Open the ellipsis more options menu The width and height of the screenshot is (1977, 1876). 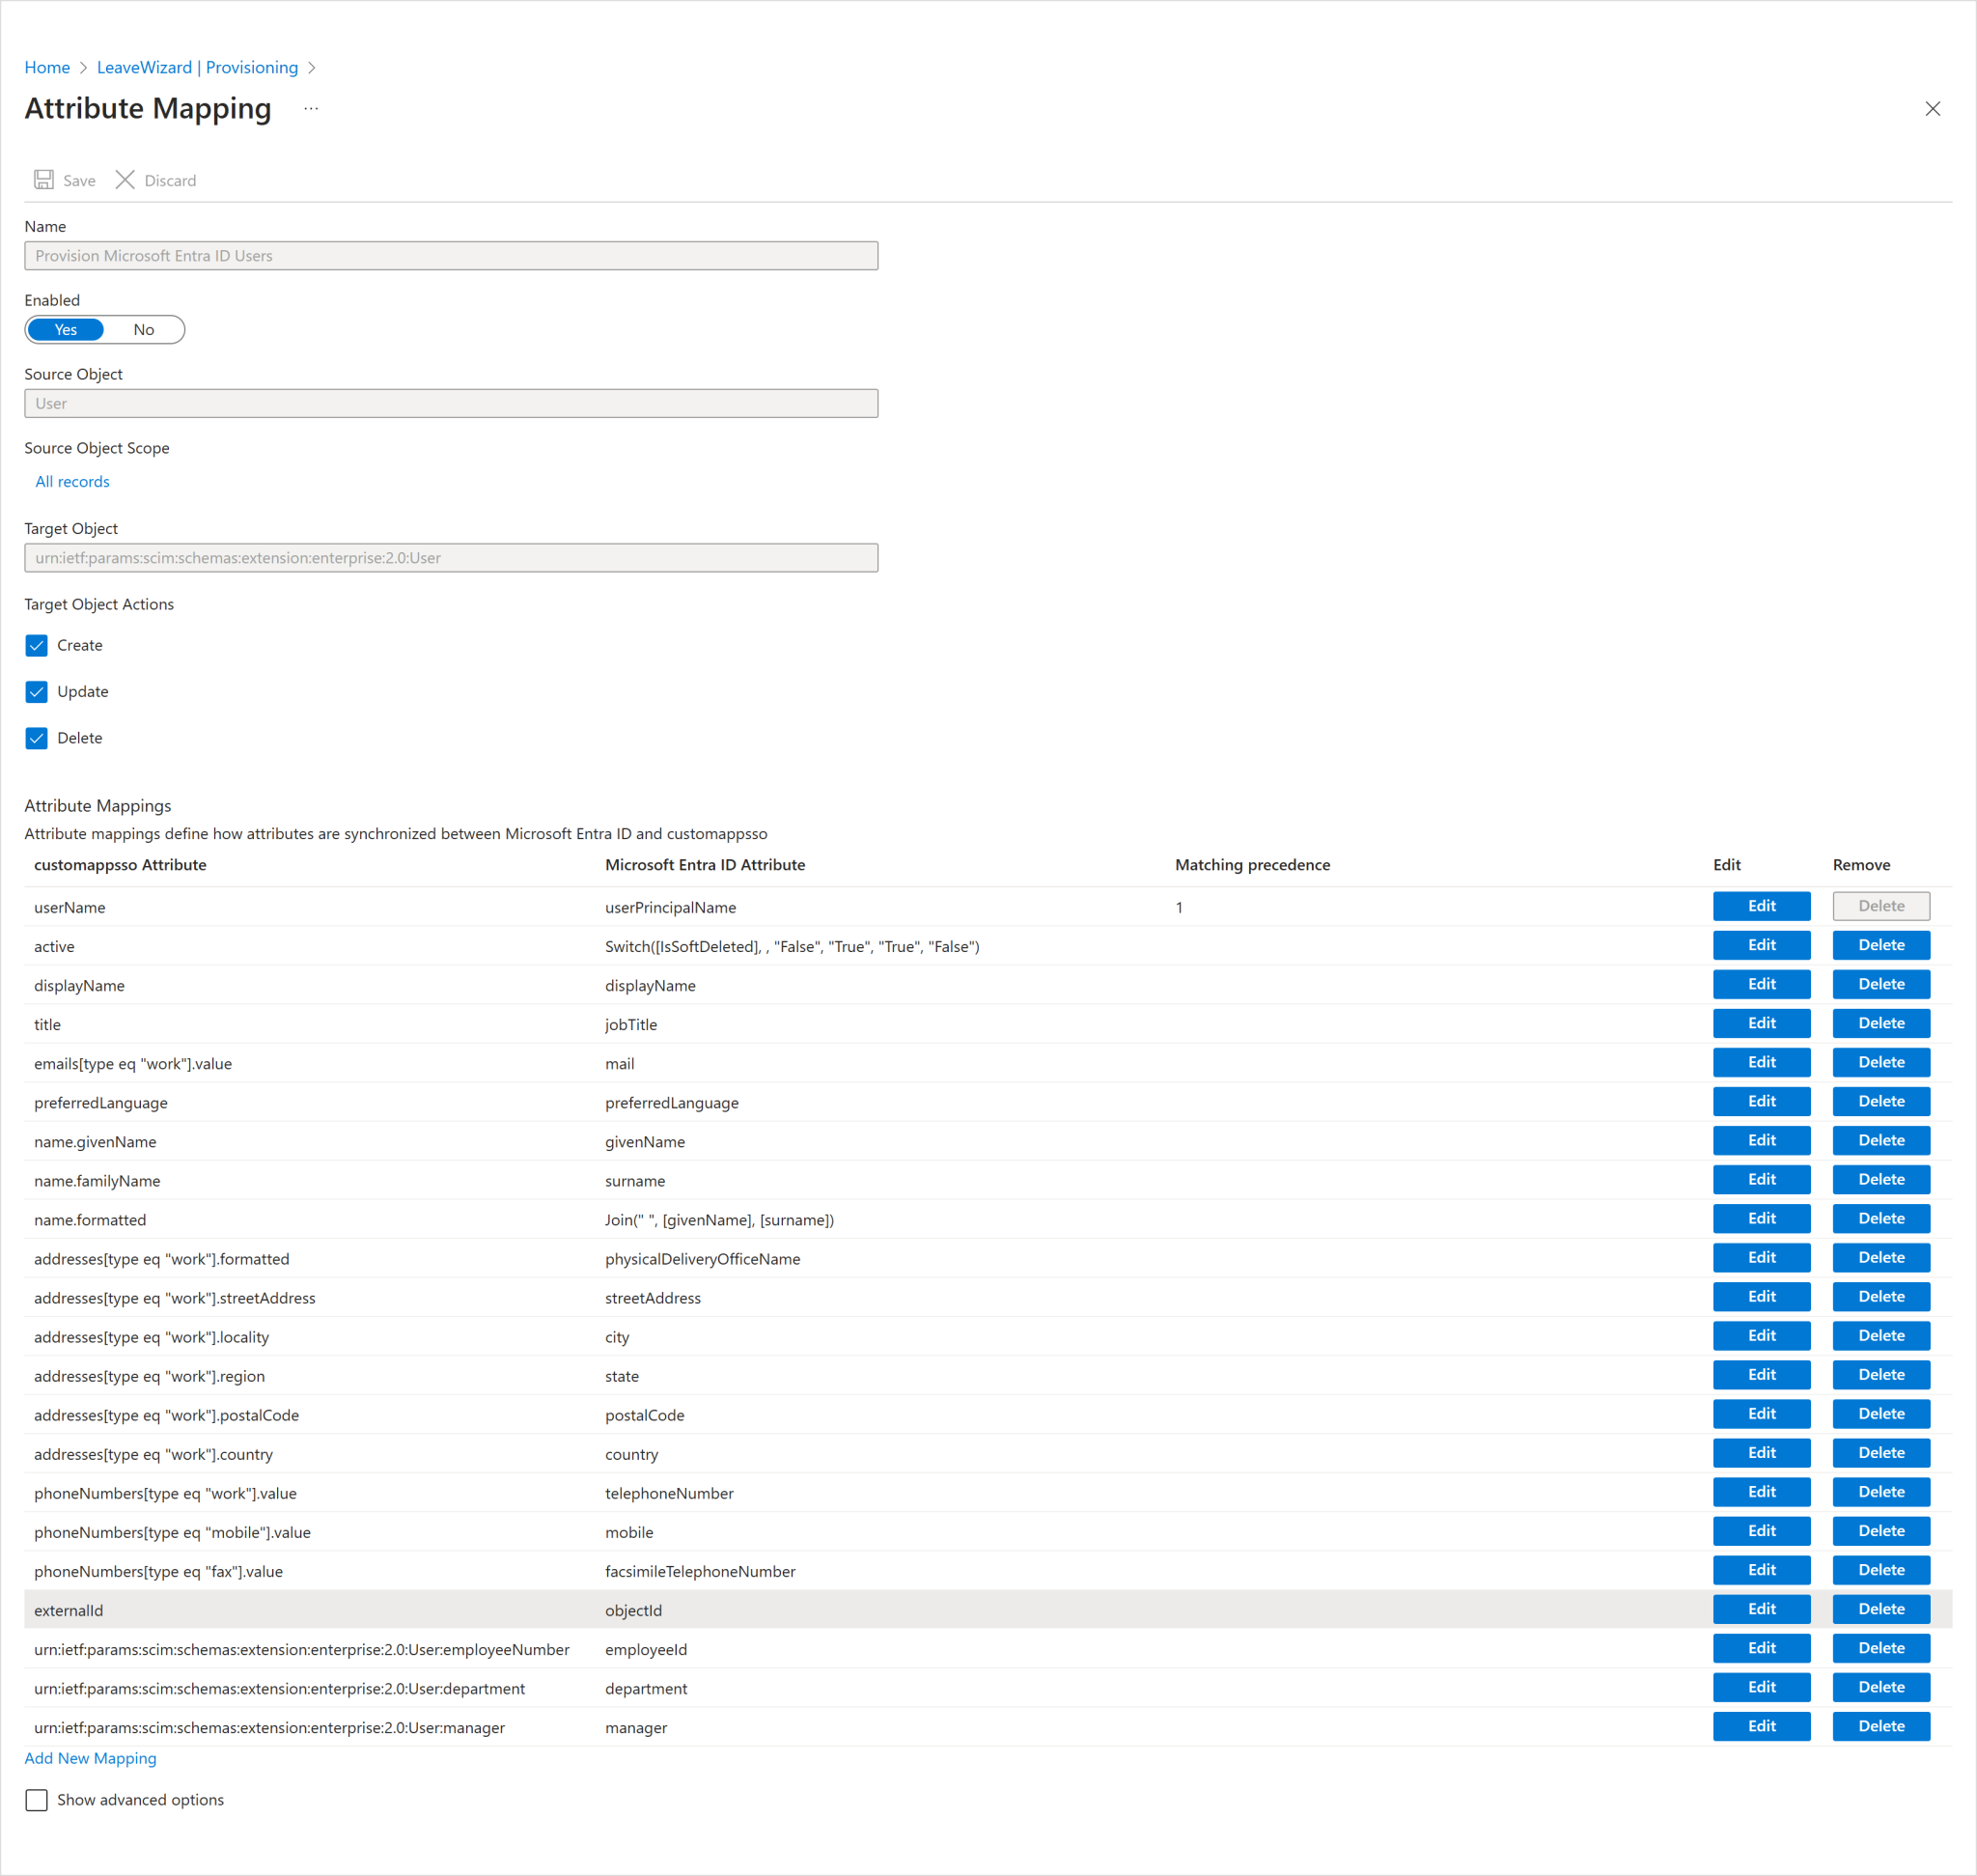pyautogui.click(x=311, y=108)
